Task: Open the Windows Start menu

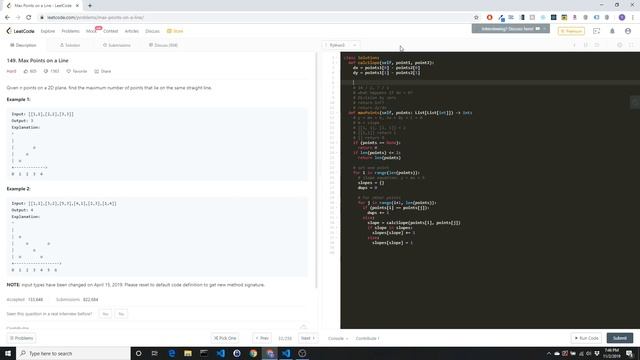Action: 8,353
